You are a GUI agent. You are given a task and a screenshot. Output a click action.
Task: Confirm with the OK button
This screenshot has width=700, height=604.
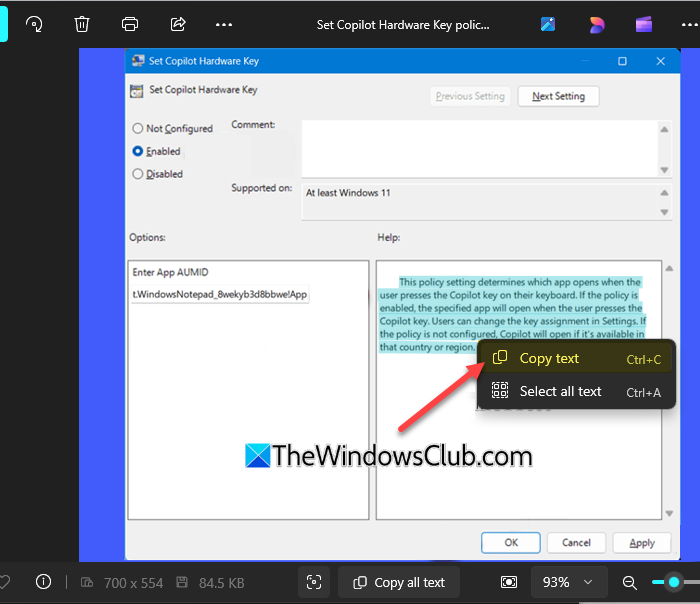511,542
